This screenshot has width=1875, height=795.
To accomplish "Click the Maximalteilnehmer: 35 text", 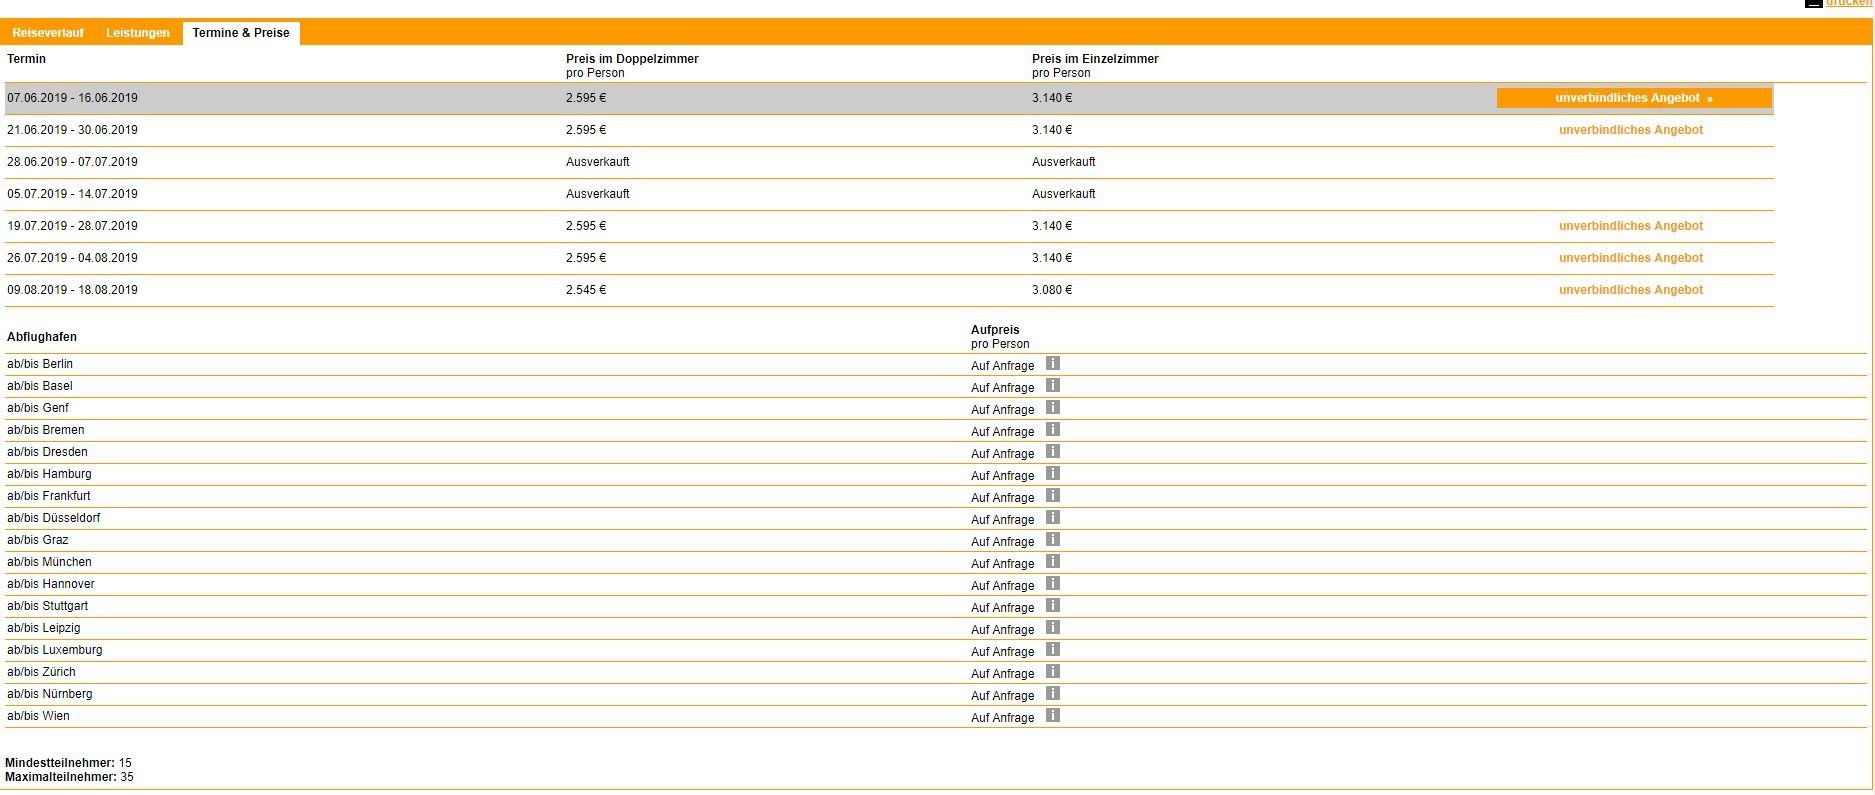I will 69,777.
